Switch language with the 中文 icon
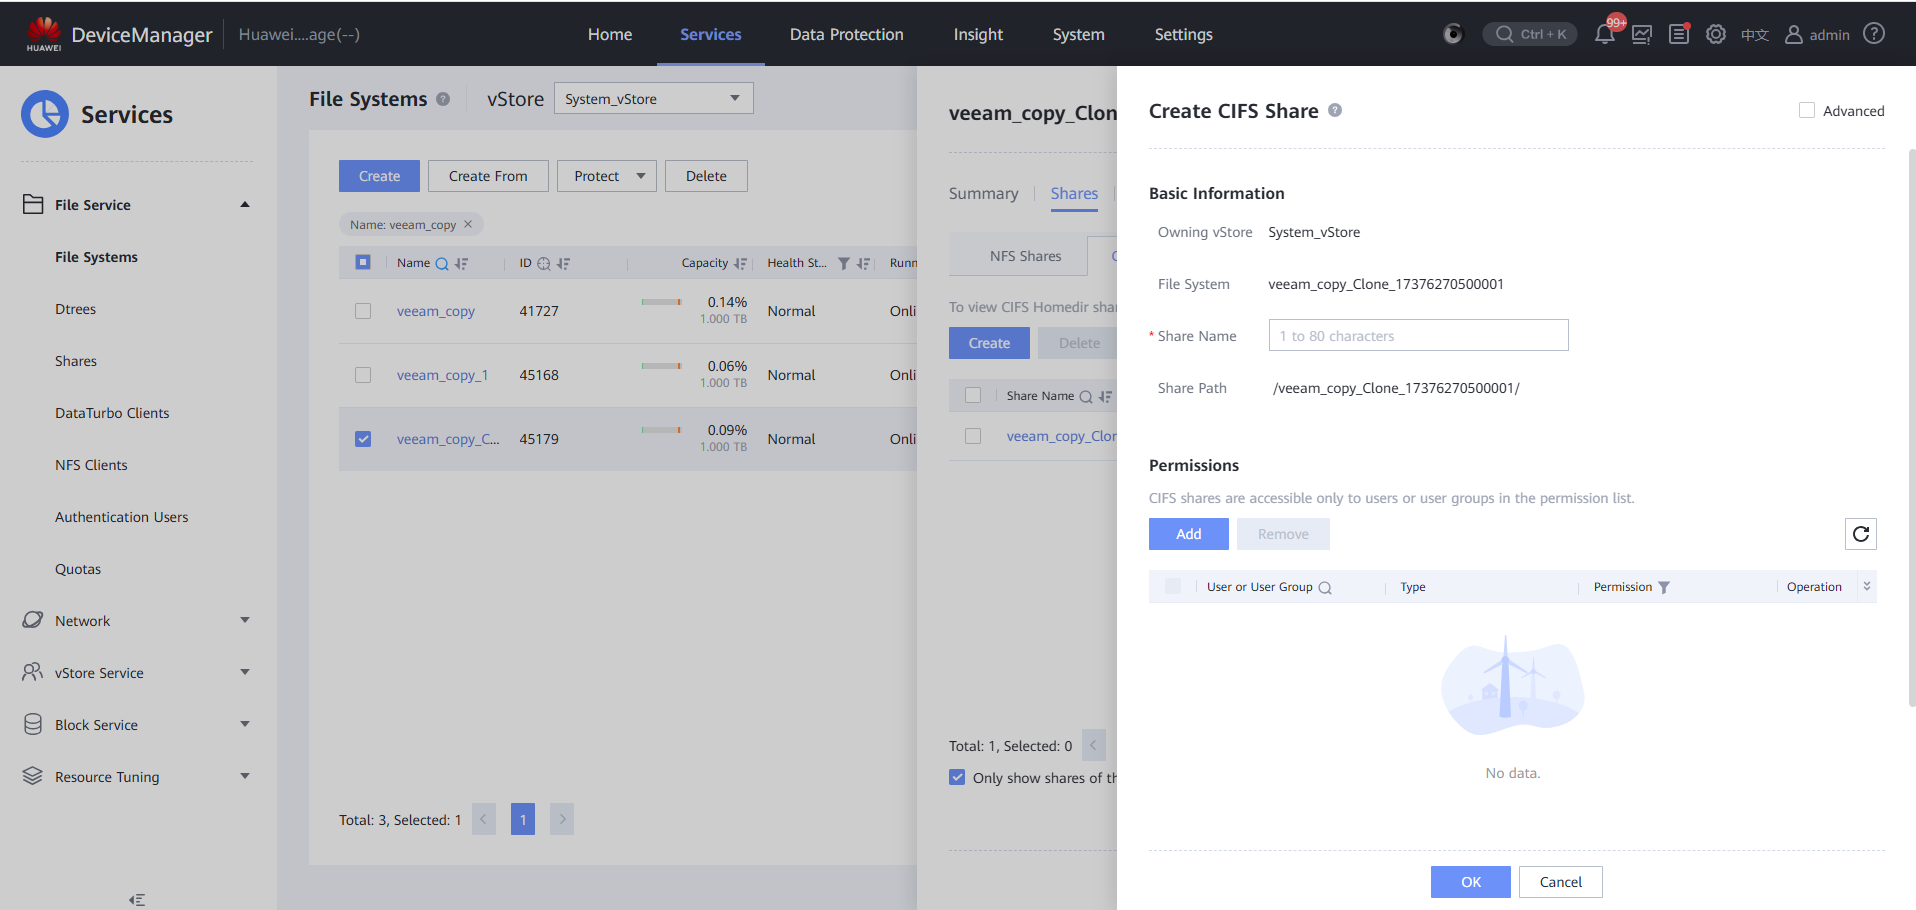The width and height of the screenshot is (1916, 910). [x=1754, y=35]
